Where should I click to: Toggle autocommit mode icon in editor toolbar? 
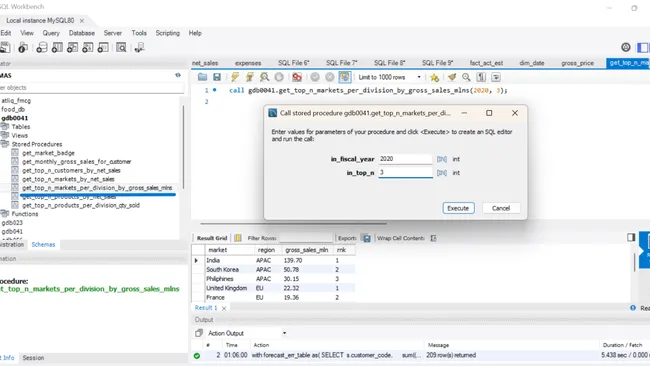point(344,77)
